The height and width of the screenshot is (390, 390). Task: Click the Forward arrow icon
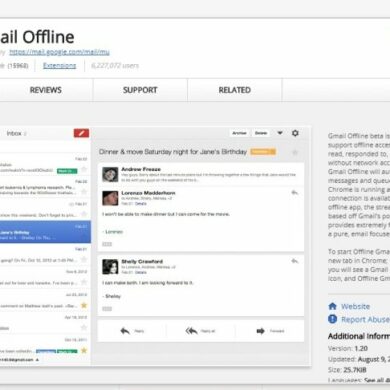[x=260, y=331]
